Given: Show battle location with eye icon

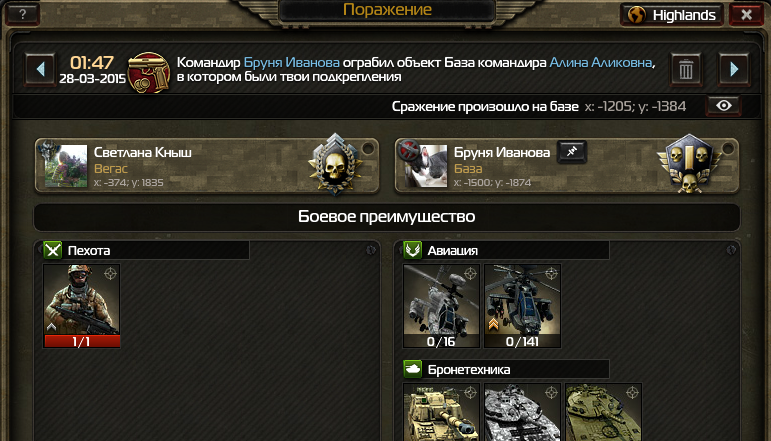Looking at the screenshot, I should (x=723, y=106).
